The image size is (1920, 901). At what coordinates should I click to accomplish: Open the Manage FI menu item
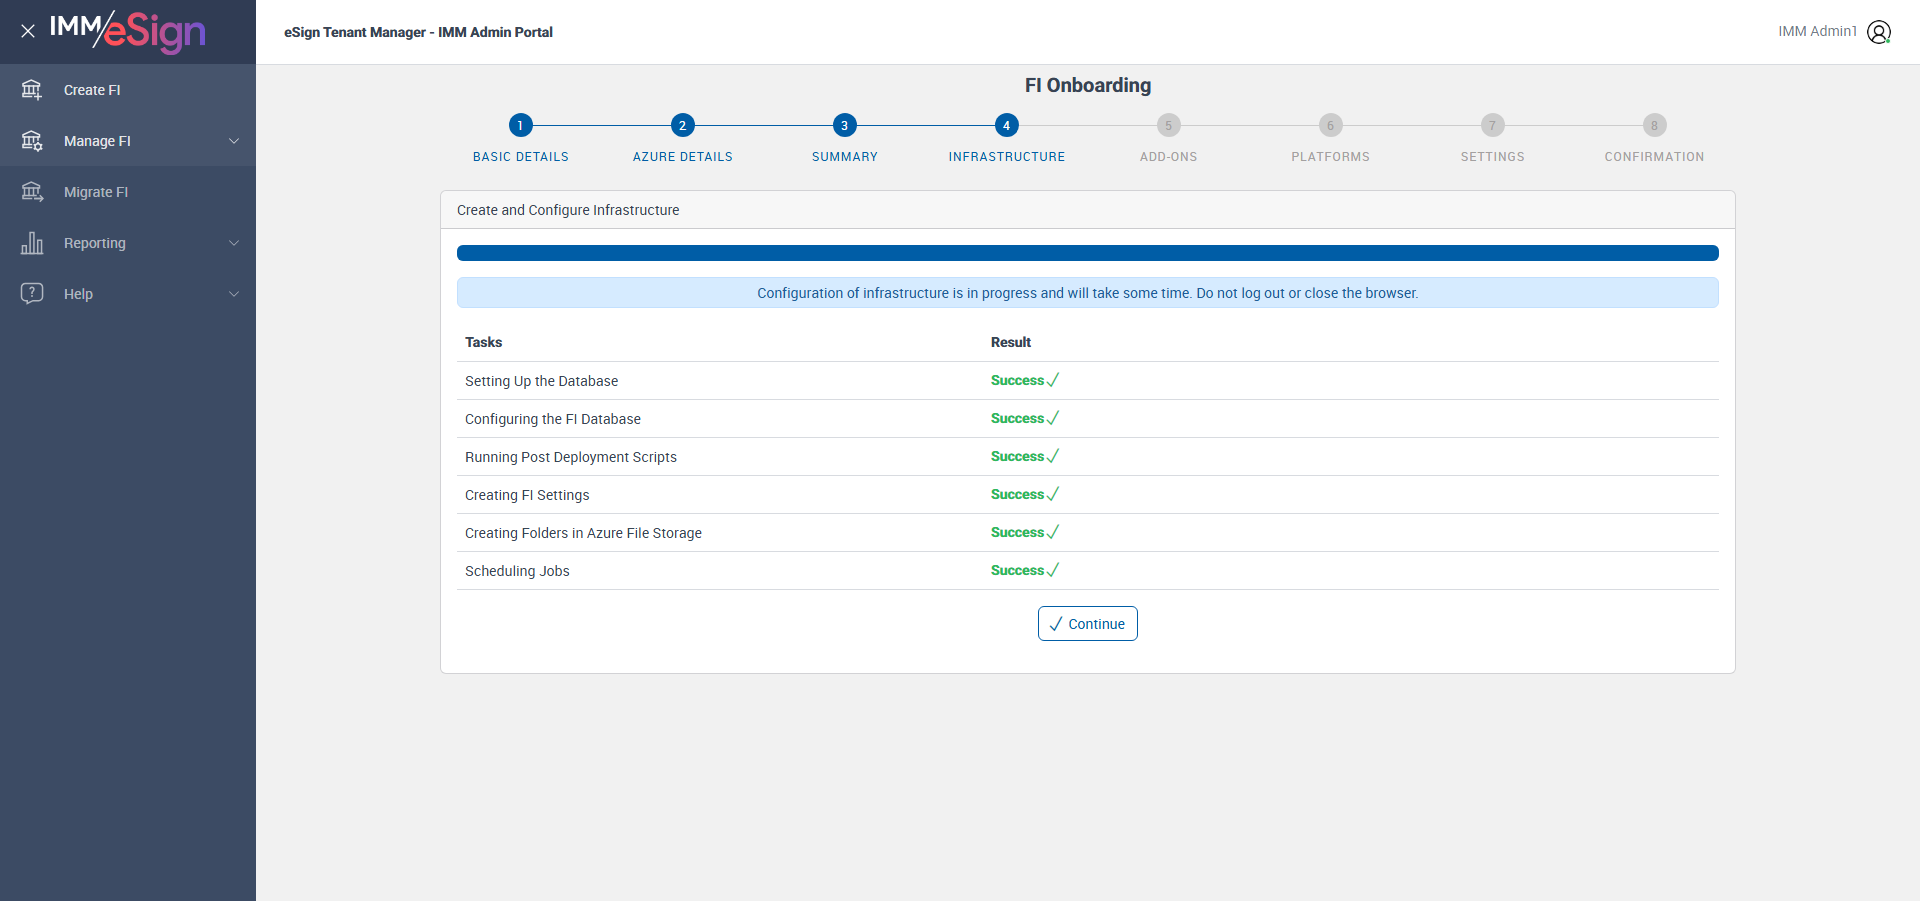(x=128, y=141)
